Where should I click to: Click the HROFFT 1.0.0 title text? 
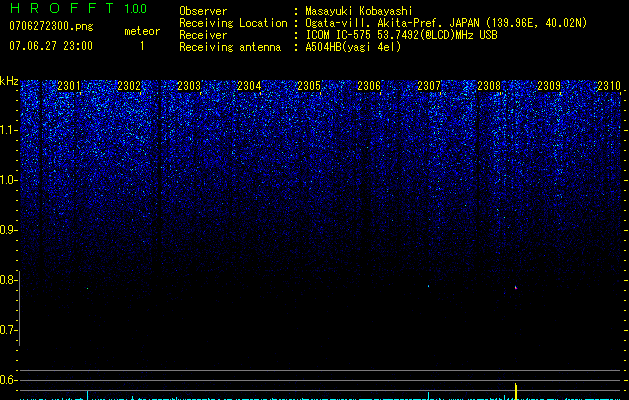pos(78,8)
